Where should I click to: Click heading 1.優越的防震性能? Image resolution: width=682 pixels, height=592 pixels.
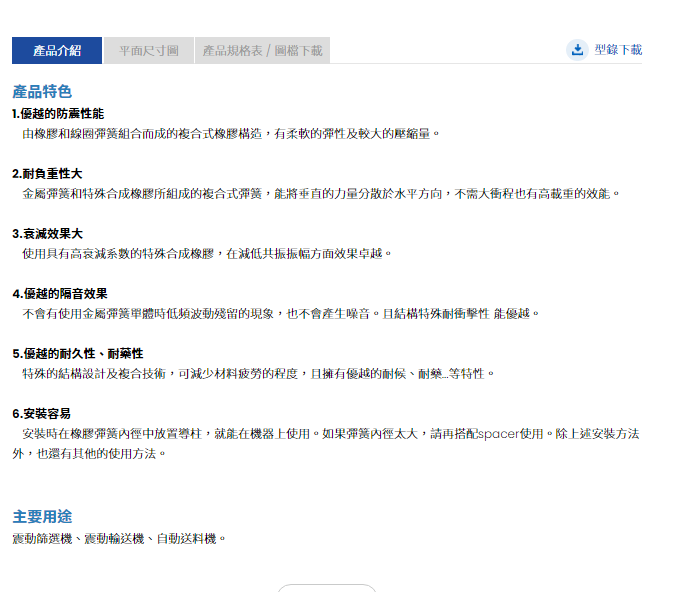(58, 114)
